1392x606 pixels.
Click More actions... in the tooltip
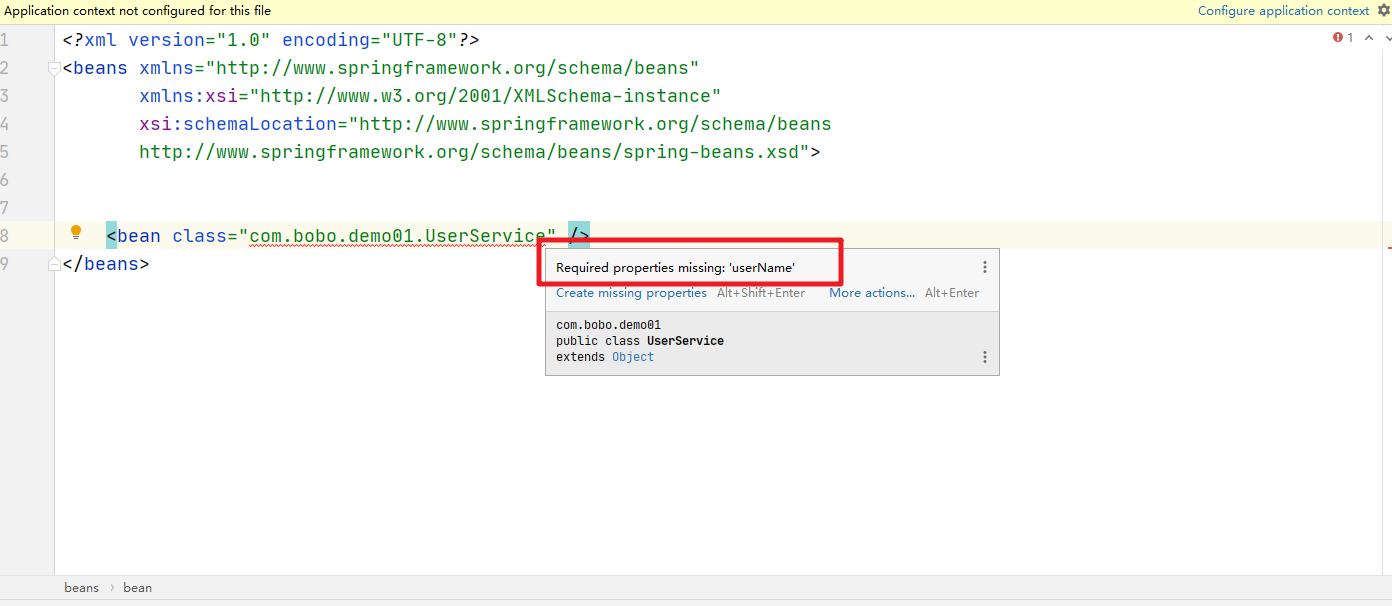[x=872, y=293]
